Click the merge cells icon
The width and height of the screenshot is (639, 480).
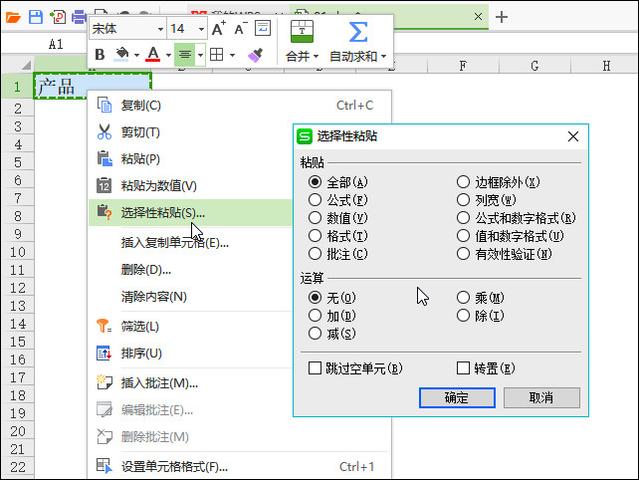click(x=302, y=32)
